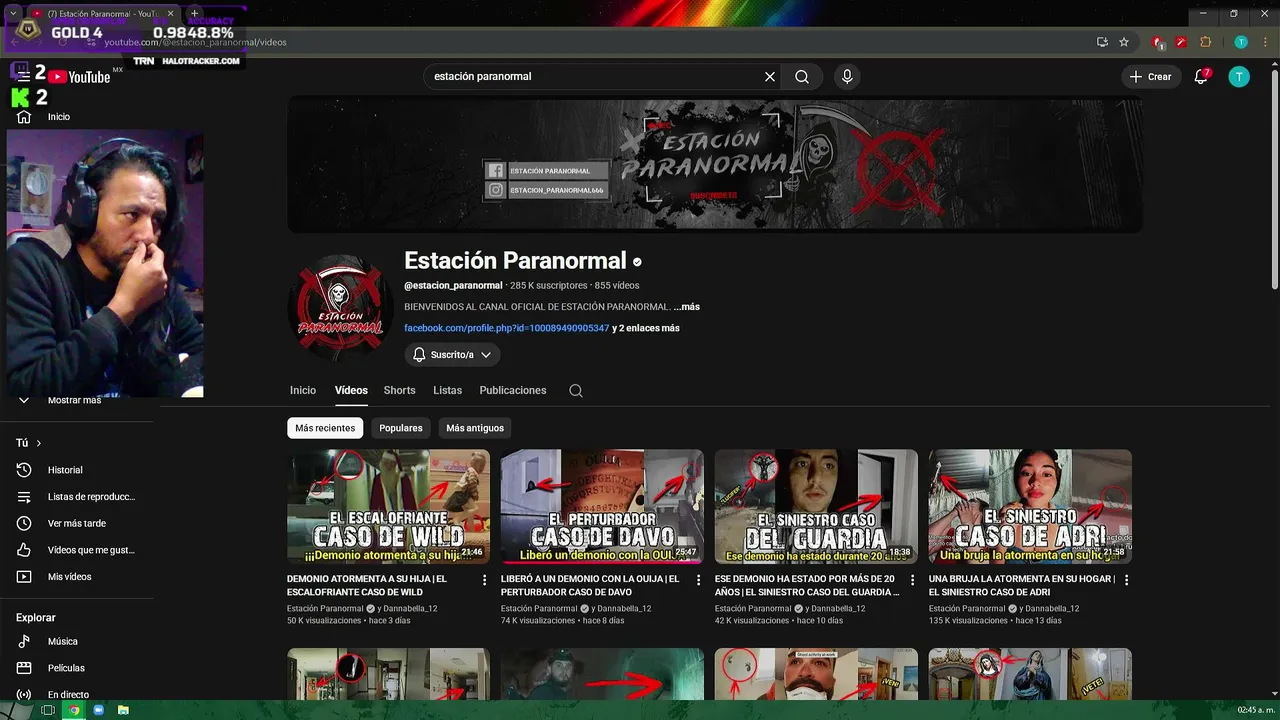Search within channel using magnifier icon
The width and height of the screenshot is (1280, 720).
[x=576, y=391]
